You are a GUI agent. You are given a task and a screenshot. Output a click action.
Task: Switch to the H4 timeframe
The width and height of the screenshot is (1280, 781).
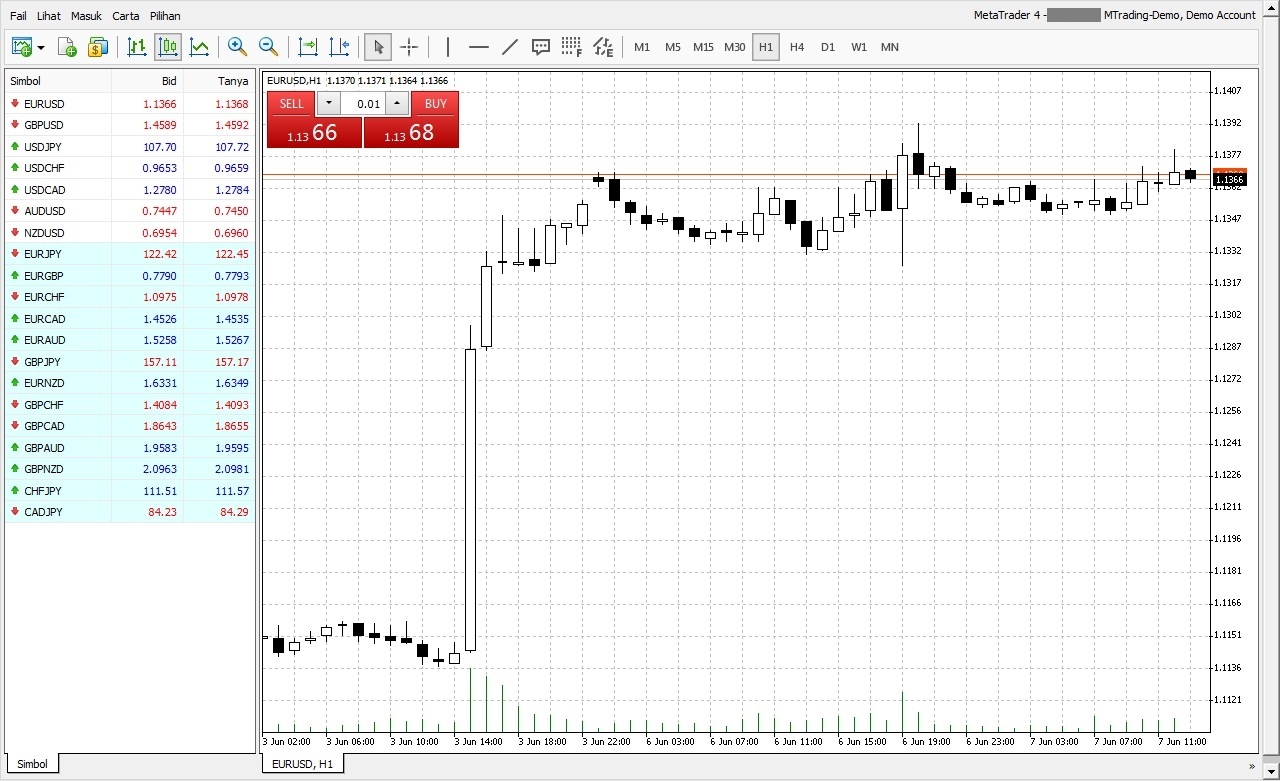point(797,46)
